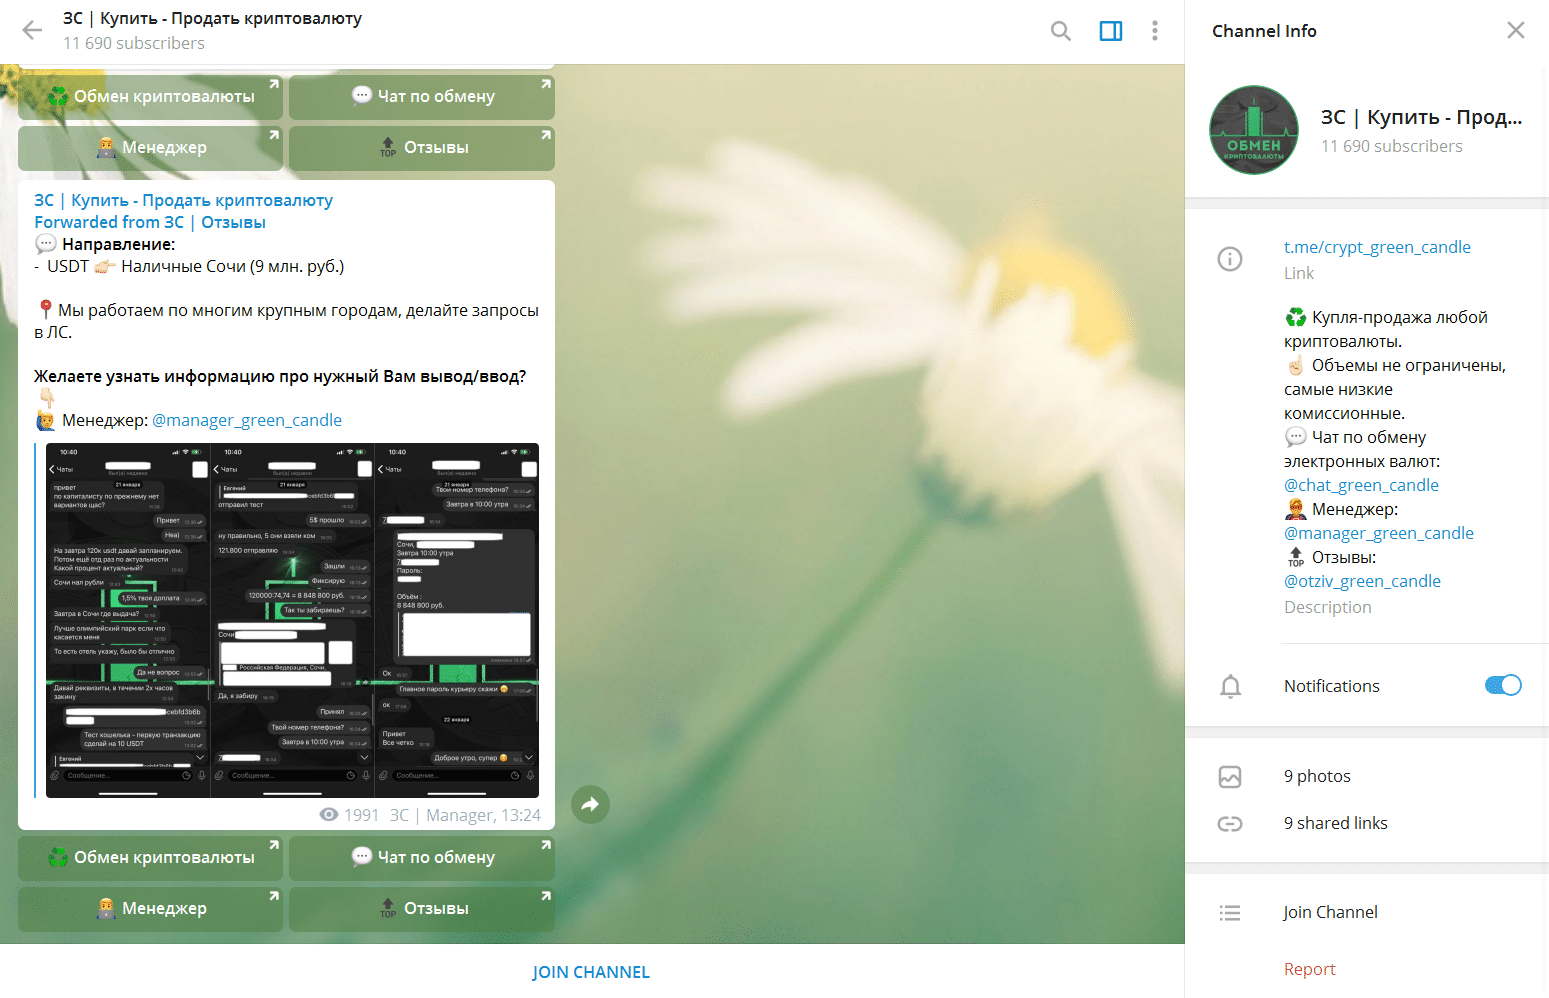
Task: Click the '11 690 subscribers' header text
Action: click(x=134, y=43)
